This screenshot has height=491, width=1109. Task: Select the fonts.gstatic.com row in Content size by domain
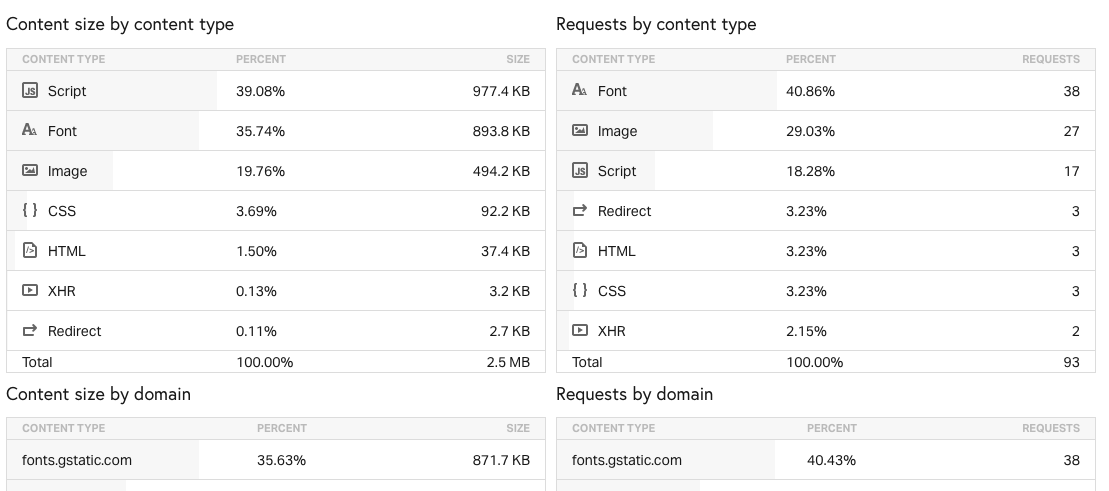pyautogui.click(x=77, y=461)
